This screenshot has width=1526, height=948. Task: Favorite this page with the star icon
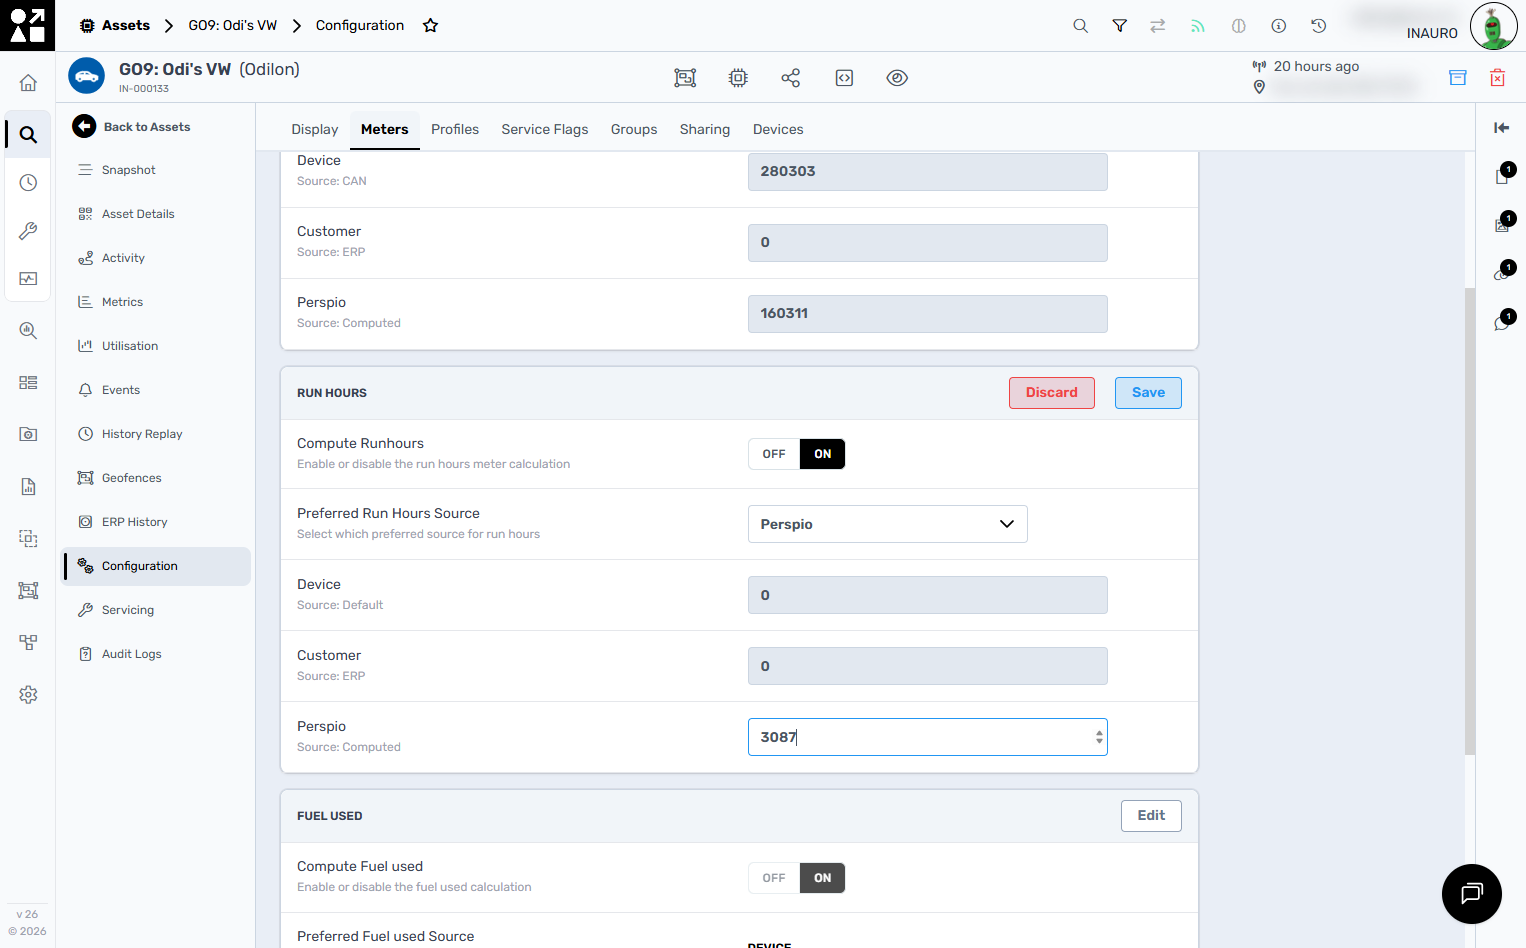[431, 26]
